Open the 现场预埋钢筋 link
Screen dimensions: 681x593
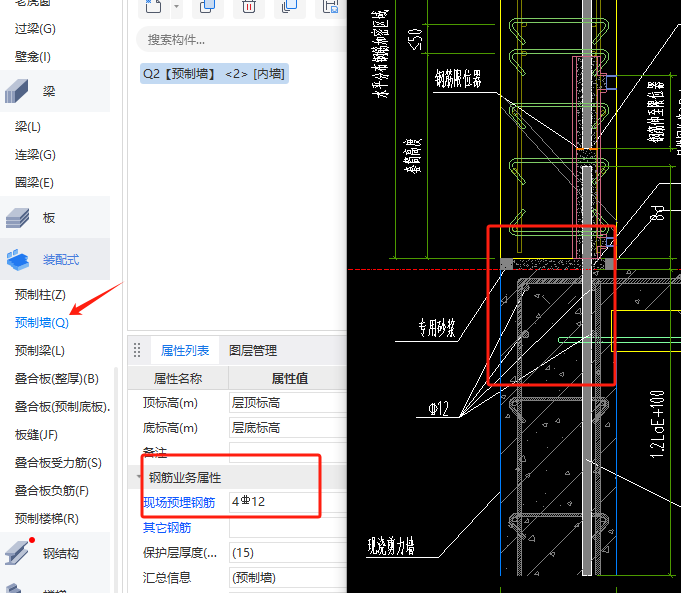(x=179, y=502)
